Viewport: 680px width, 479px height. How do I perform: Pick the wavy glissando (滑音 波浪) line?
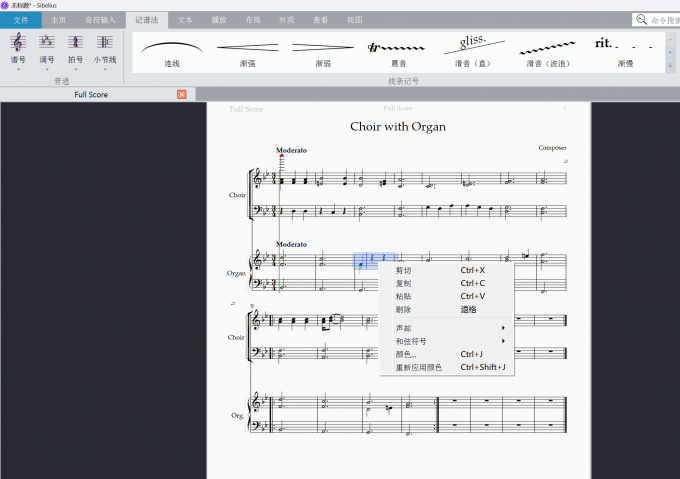(549, 51)
